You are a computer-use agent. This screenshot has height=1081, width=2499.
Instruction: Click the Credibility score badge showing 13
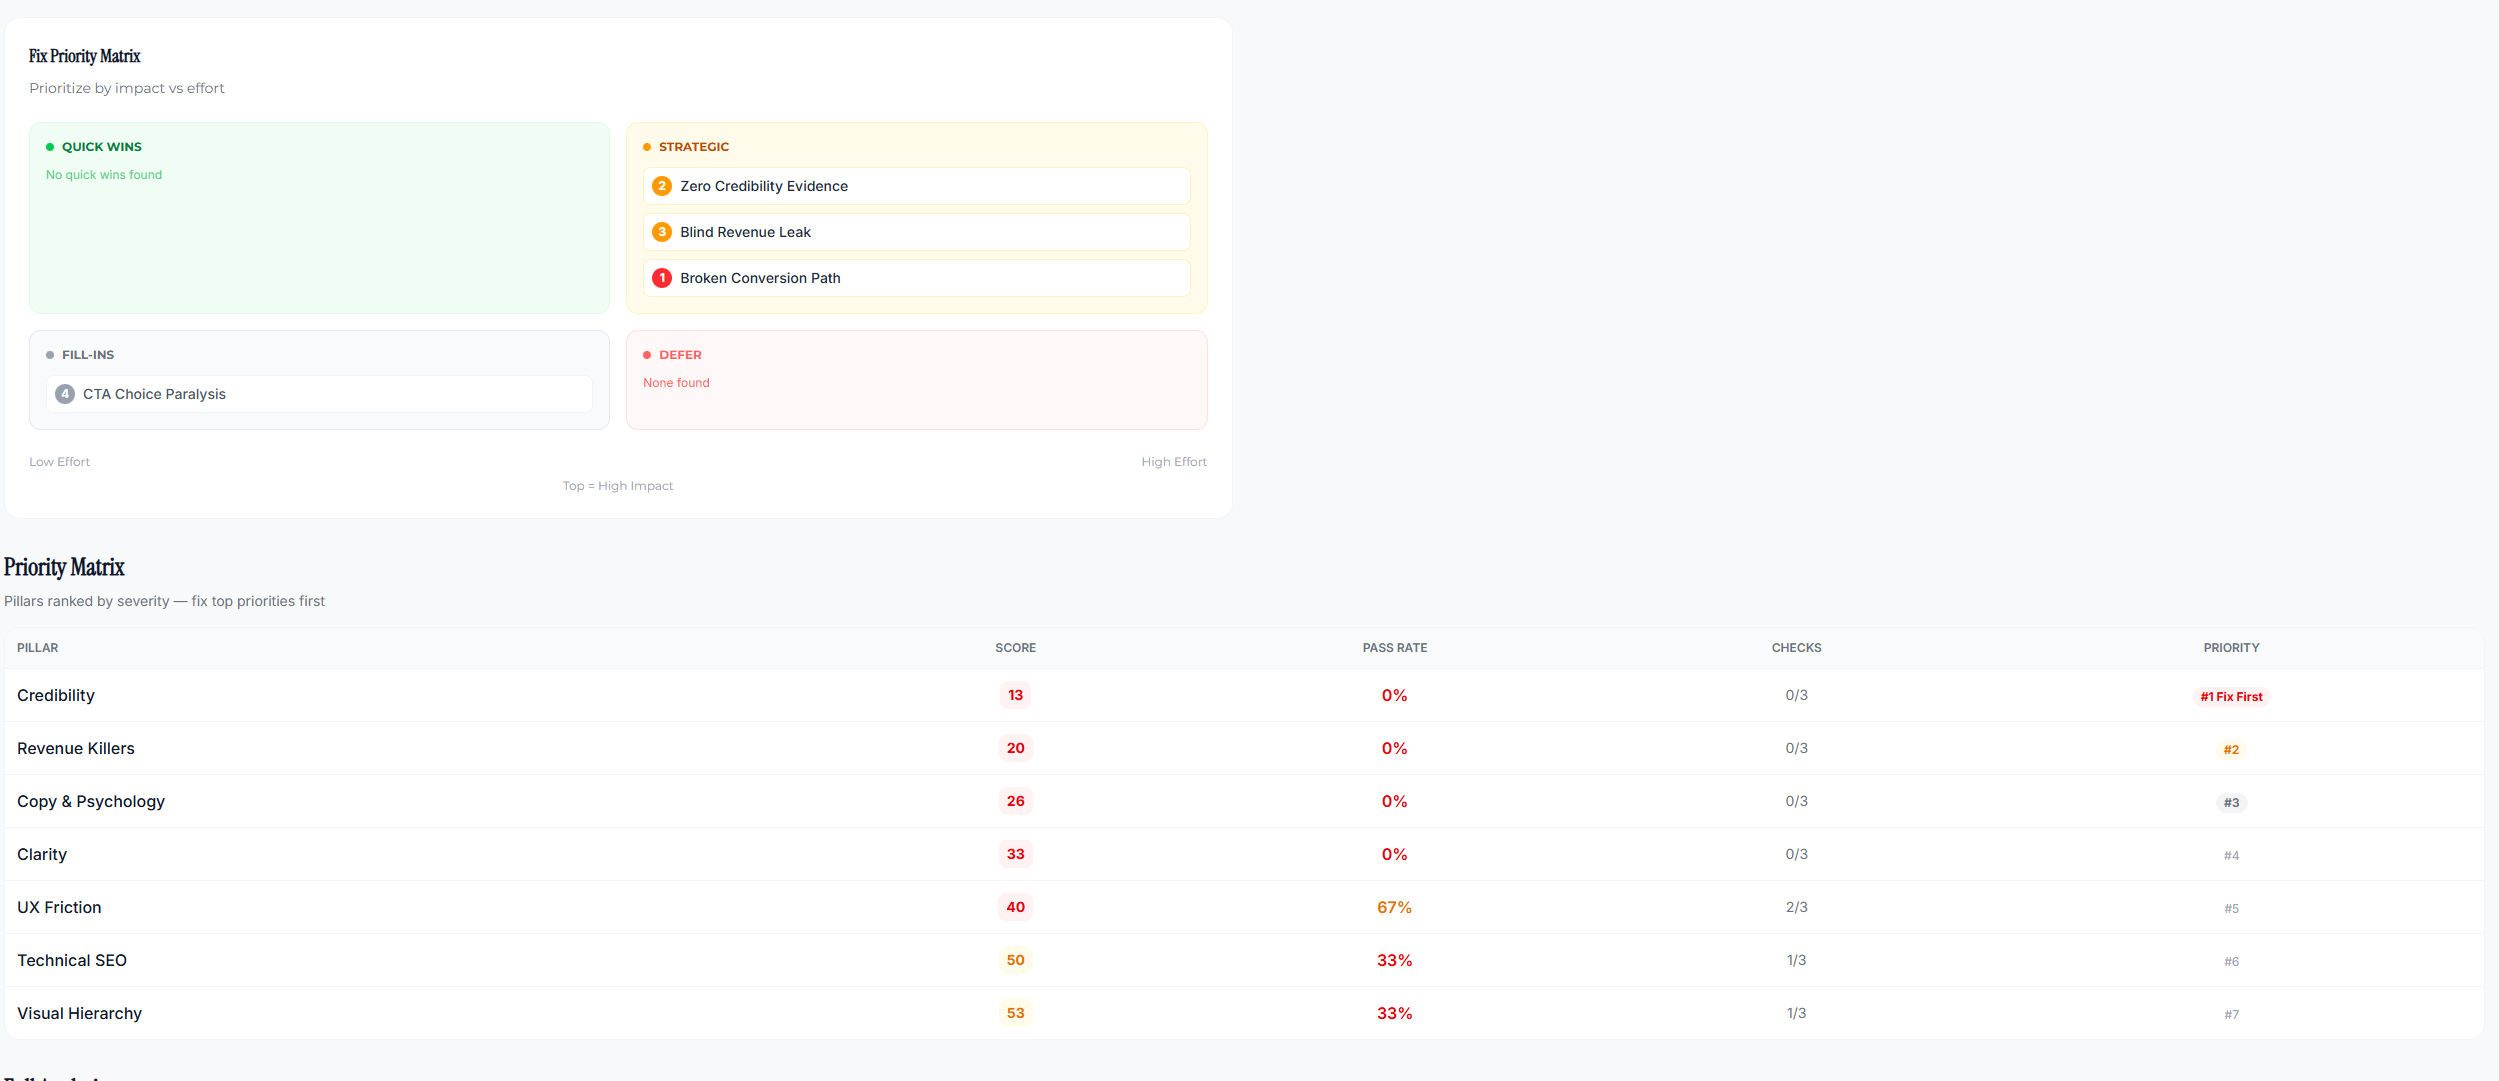point(1014,695)
